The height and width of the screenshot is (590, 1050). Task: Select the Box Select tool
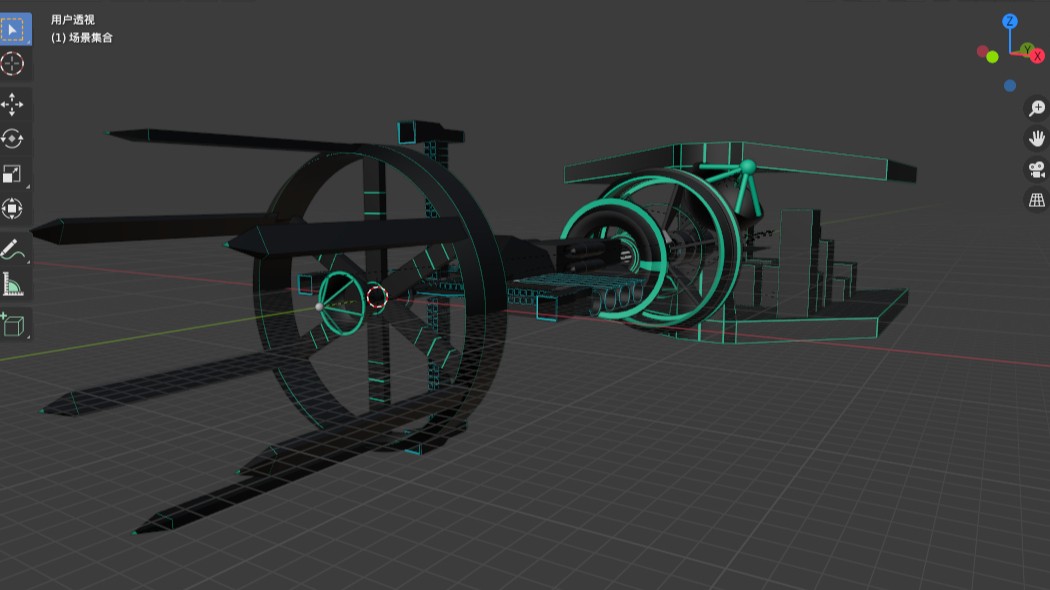[13, 29]
